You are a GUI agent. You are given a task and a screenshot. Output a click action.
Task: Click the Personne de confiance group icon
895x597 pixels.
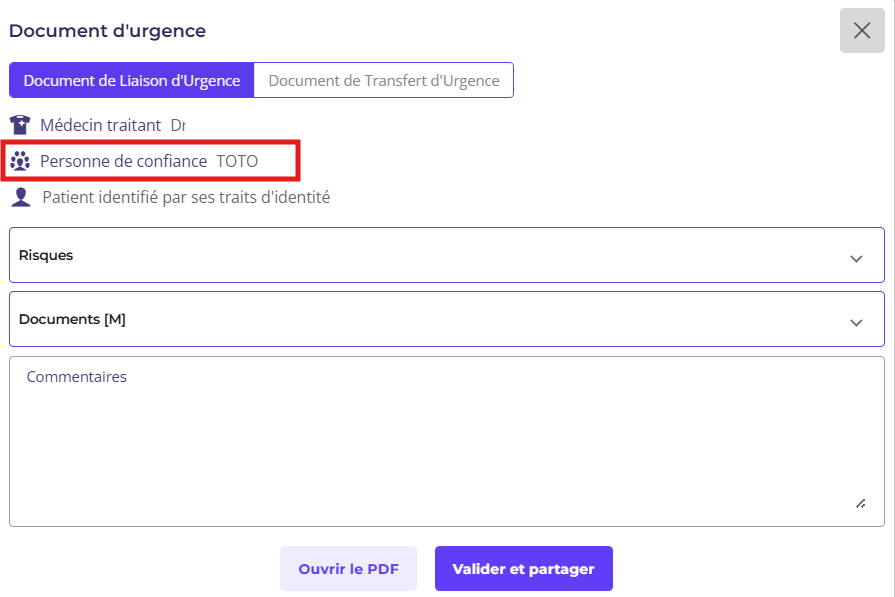coord(20,161)
